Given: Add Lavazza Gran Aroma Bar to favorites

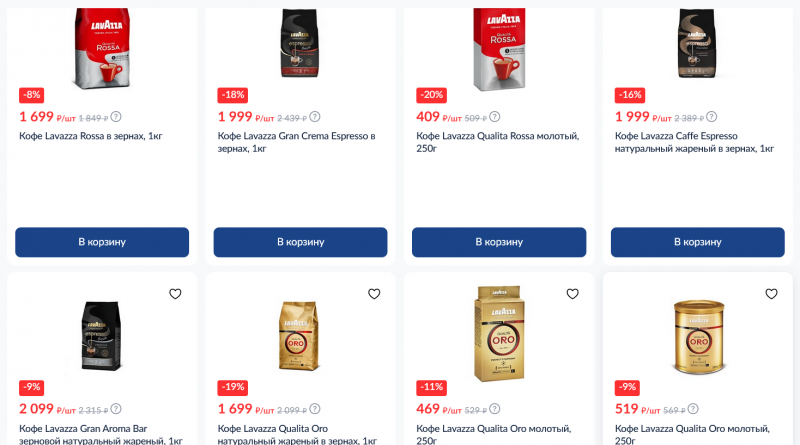Looking at the screenshot, I should (x=175, y=294).
